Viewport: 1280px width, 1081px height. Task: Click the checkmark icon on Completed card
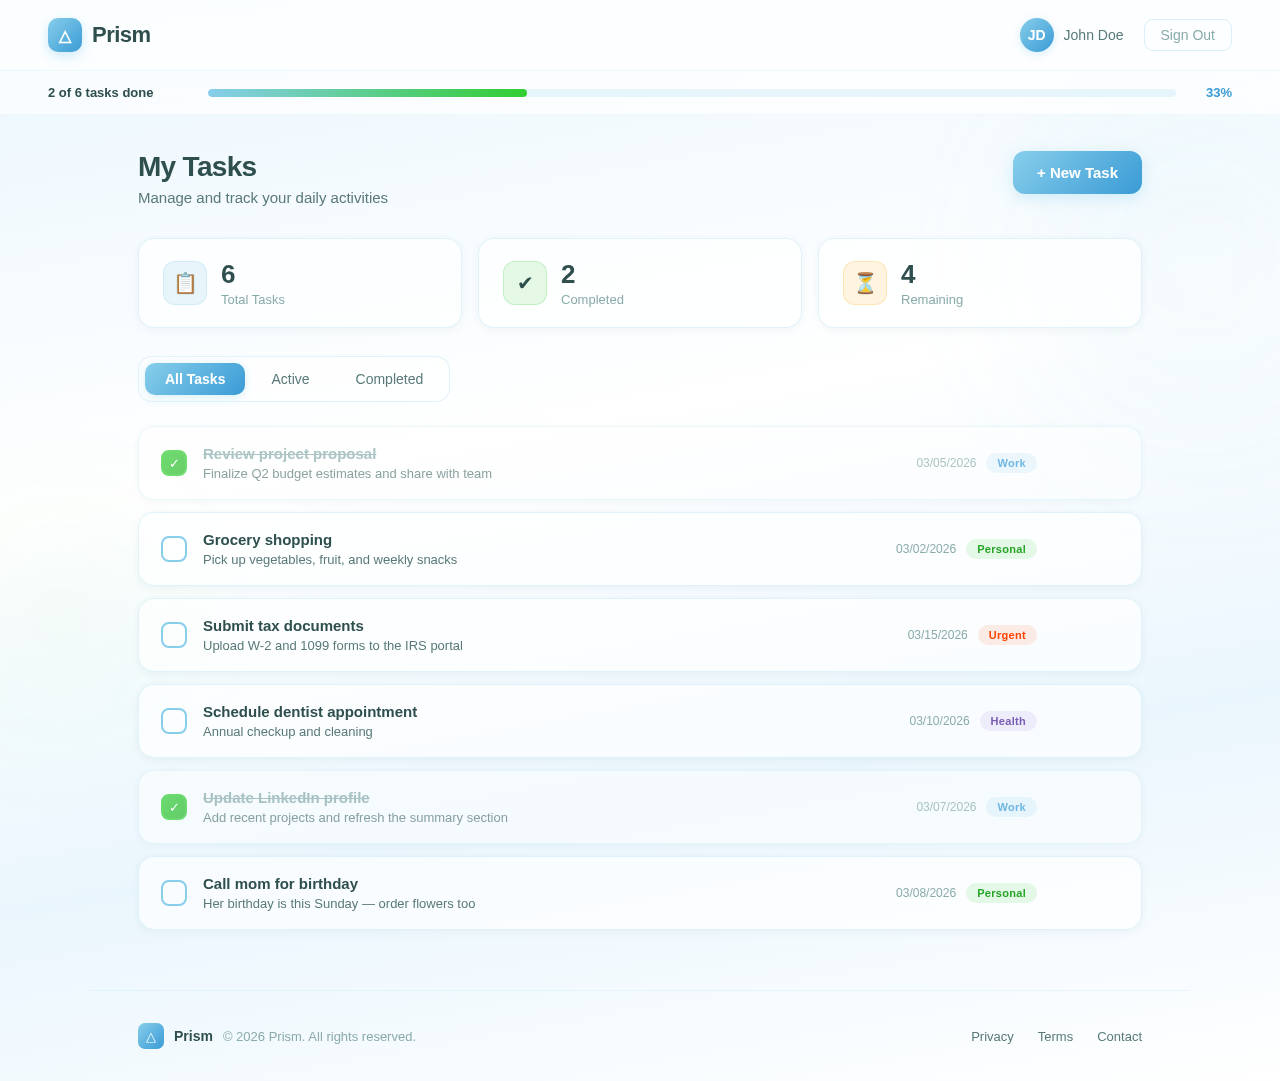click(x=524, y=282)
